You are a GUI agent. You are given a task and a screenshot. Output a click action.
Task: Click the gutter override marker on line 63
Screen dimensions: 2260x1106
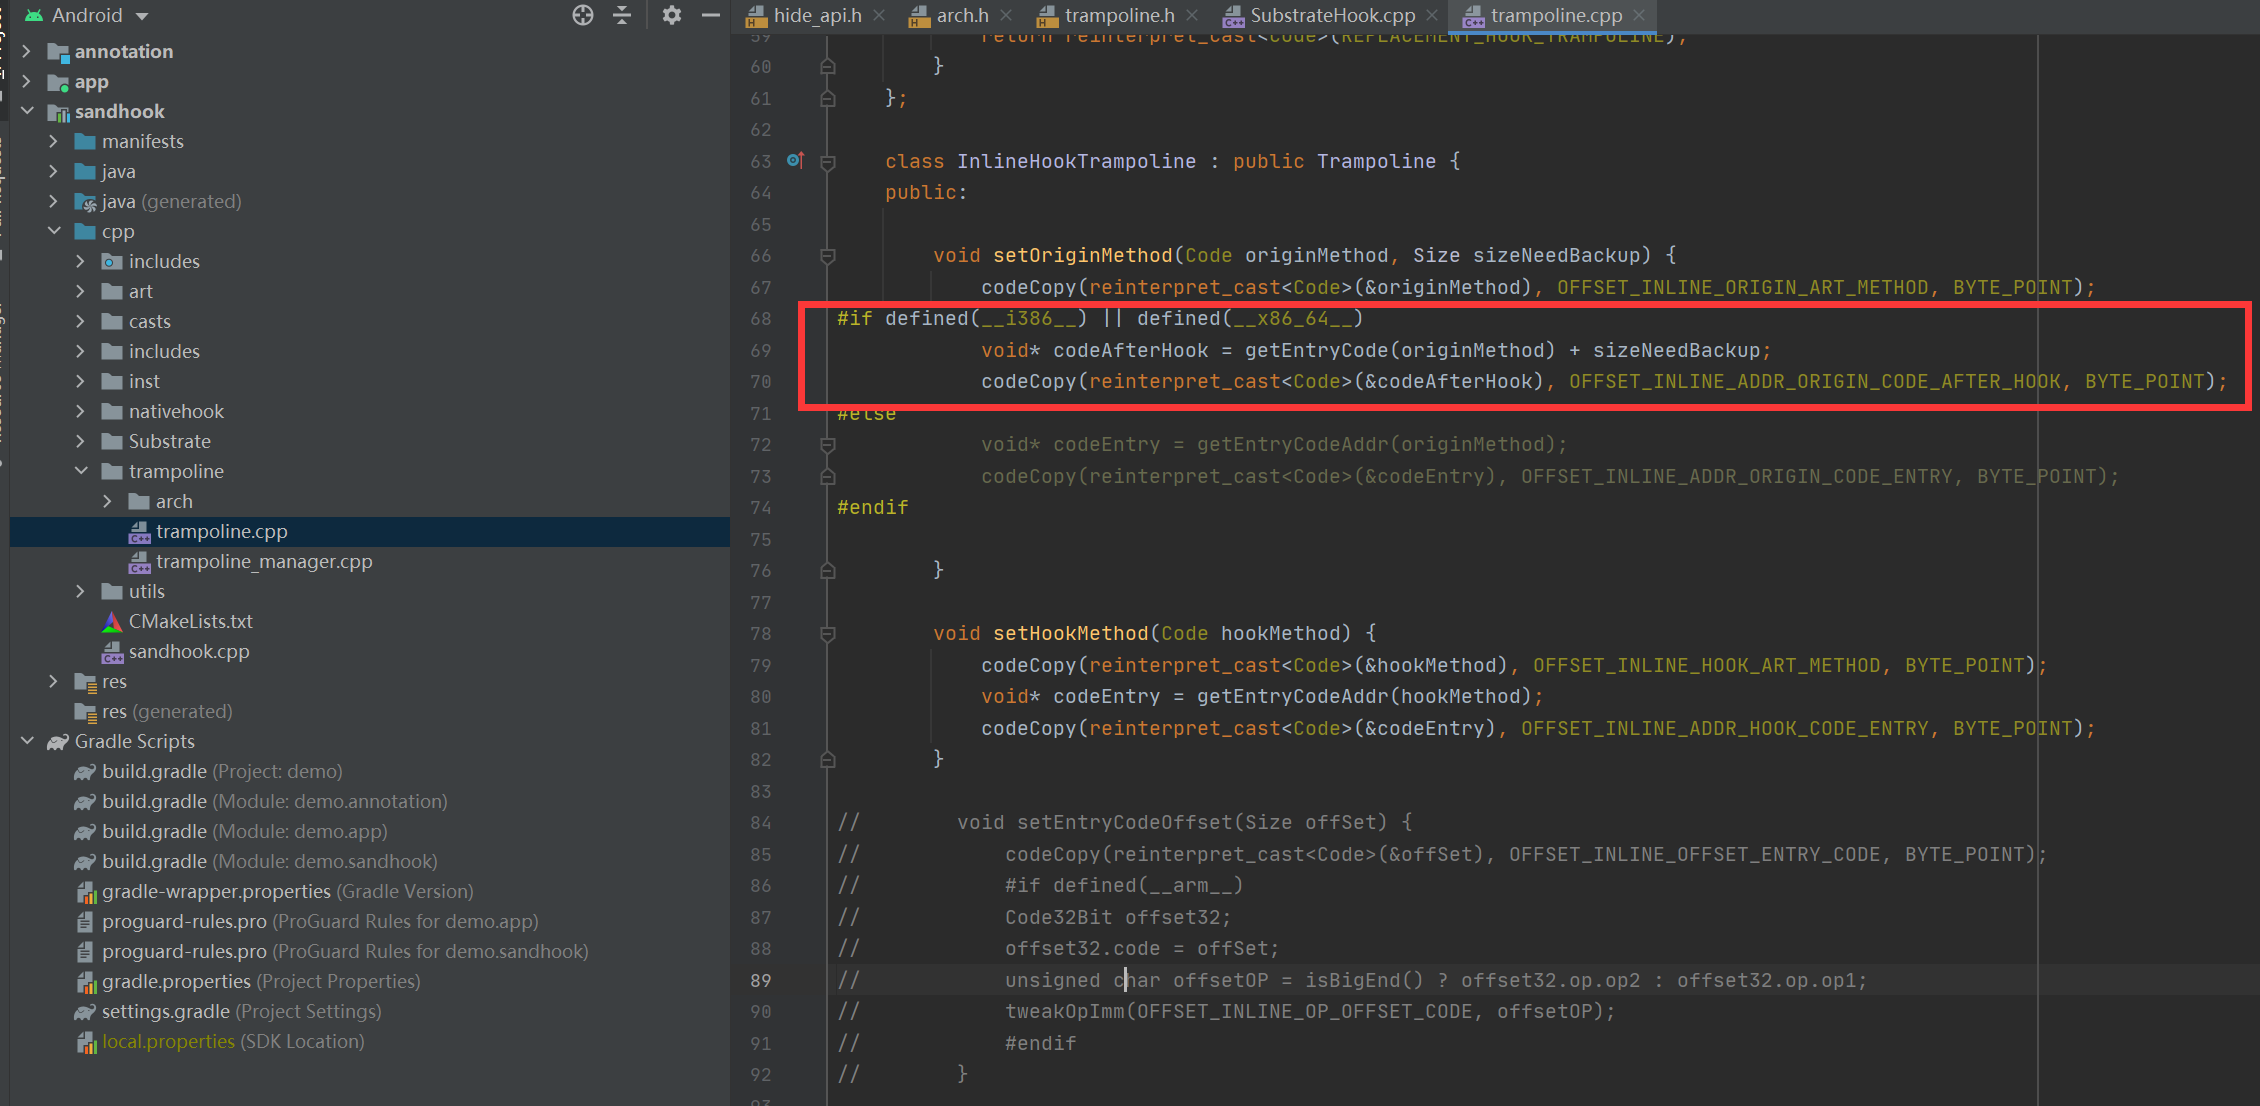tap(795, 160)
